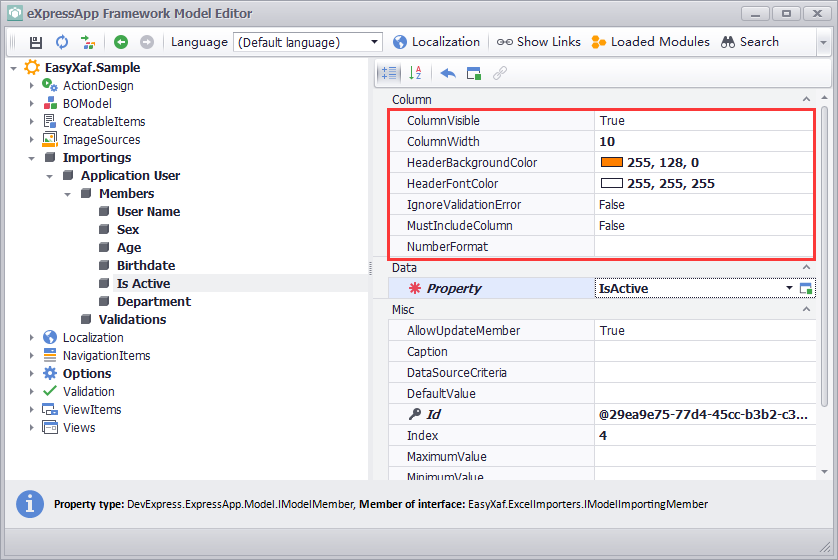838x560 pixels.
Task: Click the orange HeaderBackgroundColor swatch
Action: pyautogui.click(x=611, y=163)
